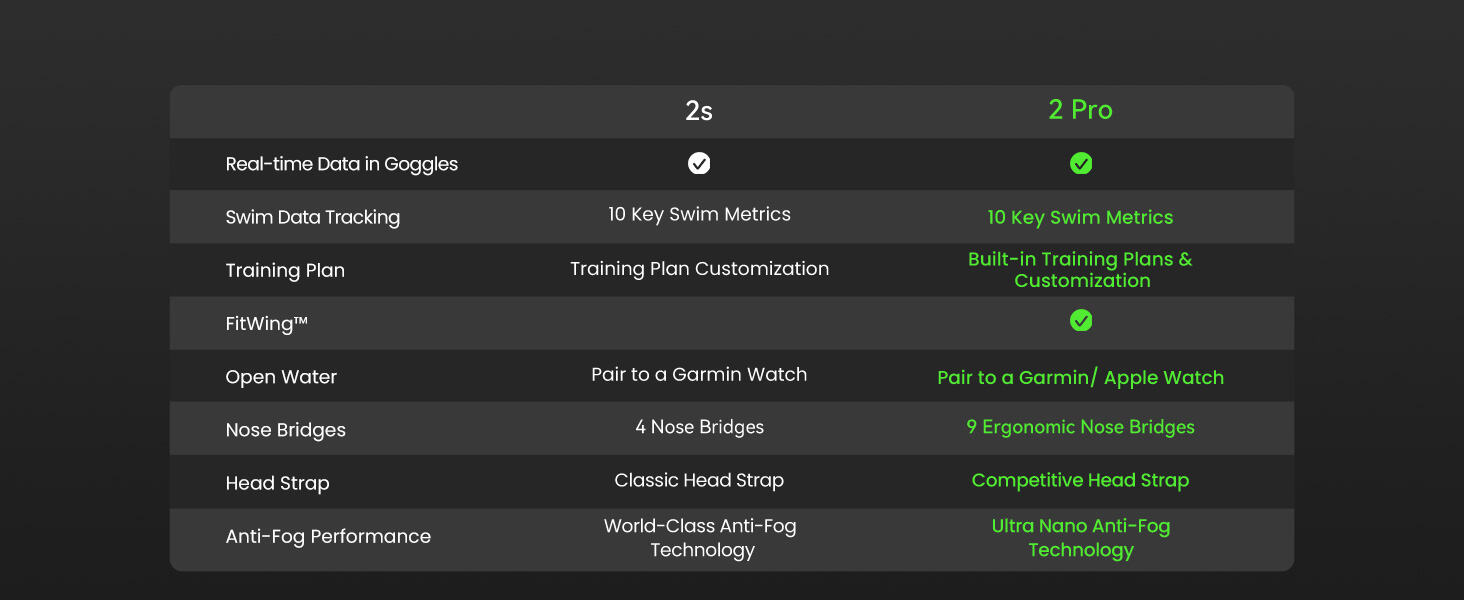
Task: Click the Classic Head Strap text
Action: pos(699,480)
